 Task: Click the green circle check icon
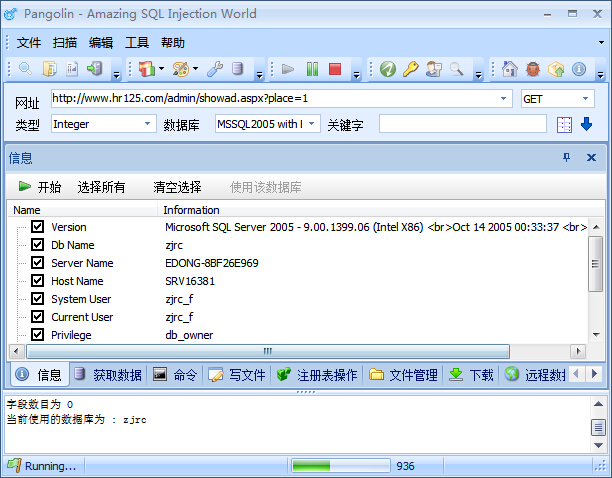coord(388,69)
